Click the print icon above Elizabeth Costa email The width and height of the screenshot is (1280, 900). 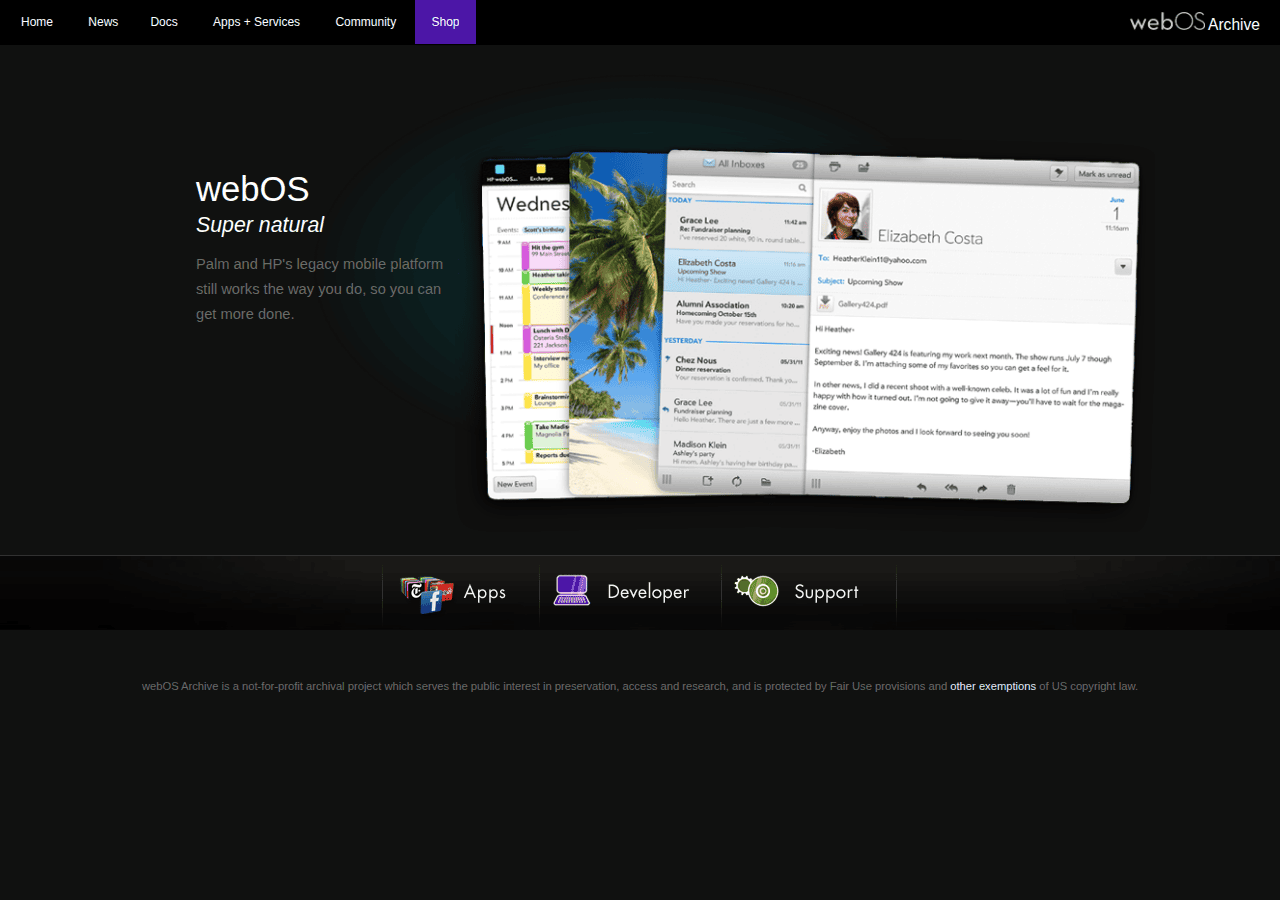click(835, 166)
